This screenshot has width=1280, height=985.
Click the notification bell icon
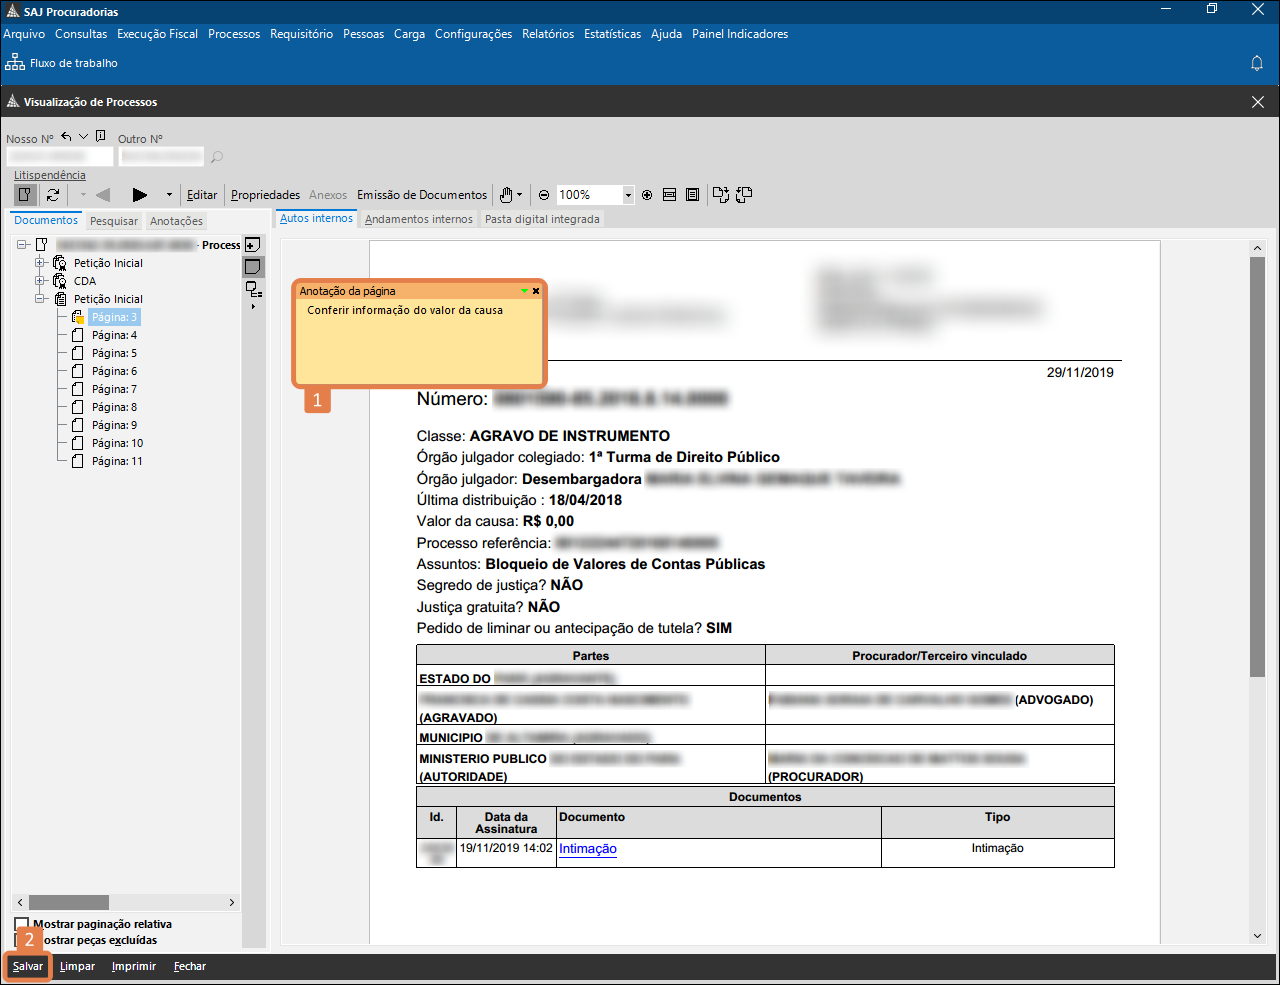1257,63
